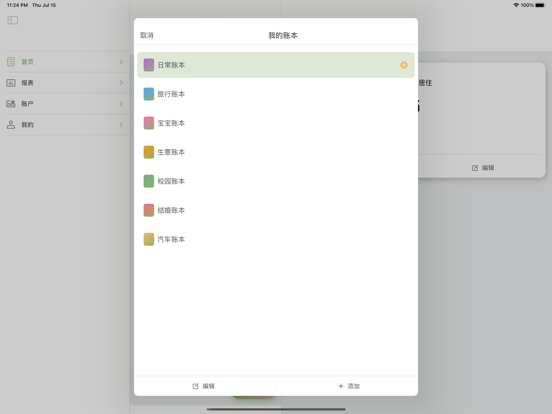The width and height of the screenshot is (552, 414).
Task: Expand the 我的 row chevron
Action: point(121,125)
